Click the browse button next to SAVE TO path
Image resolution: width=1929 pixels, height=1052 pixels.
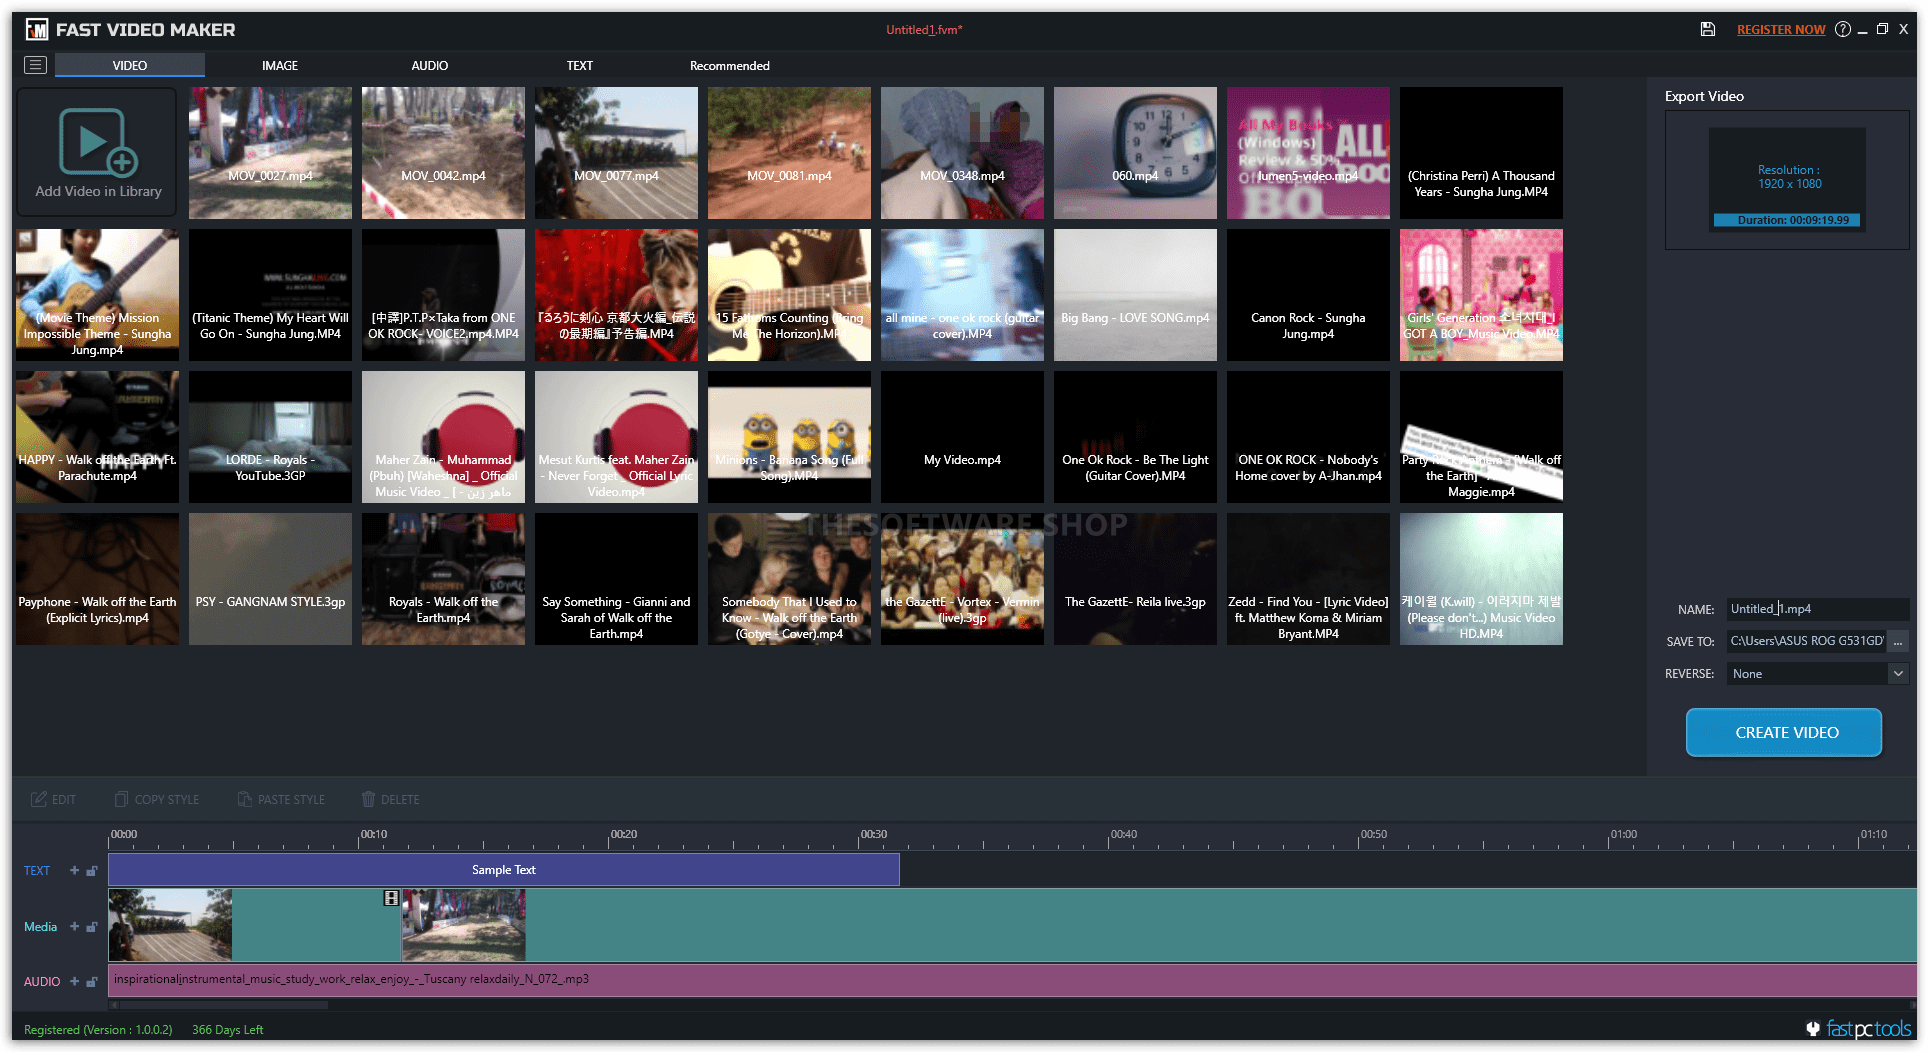pos(1898,641)
